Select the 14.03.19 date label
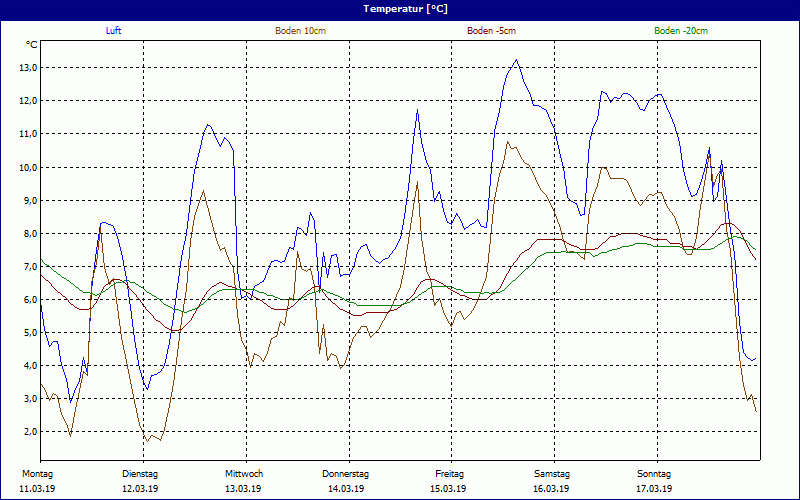 click(x=346, y=489)
